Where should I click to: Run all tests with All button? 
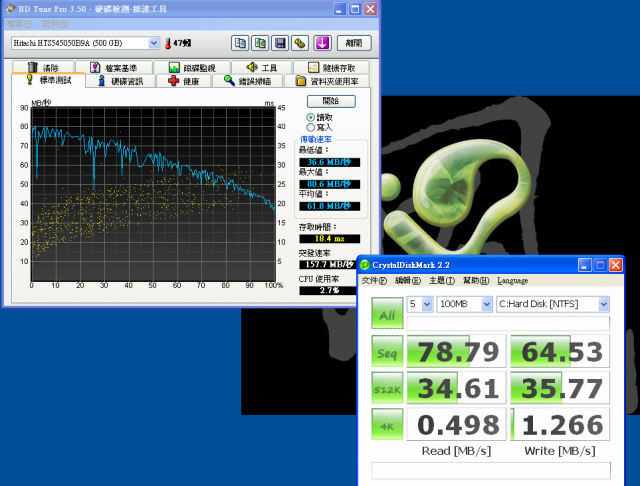[x=387, y=313]
